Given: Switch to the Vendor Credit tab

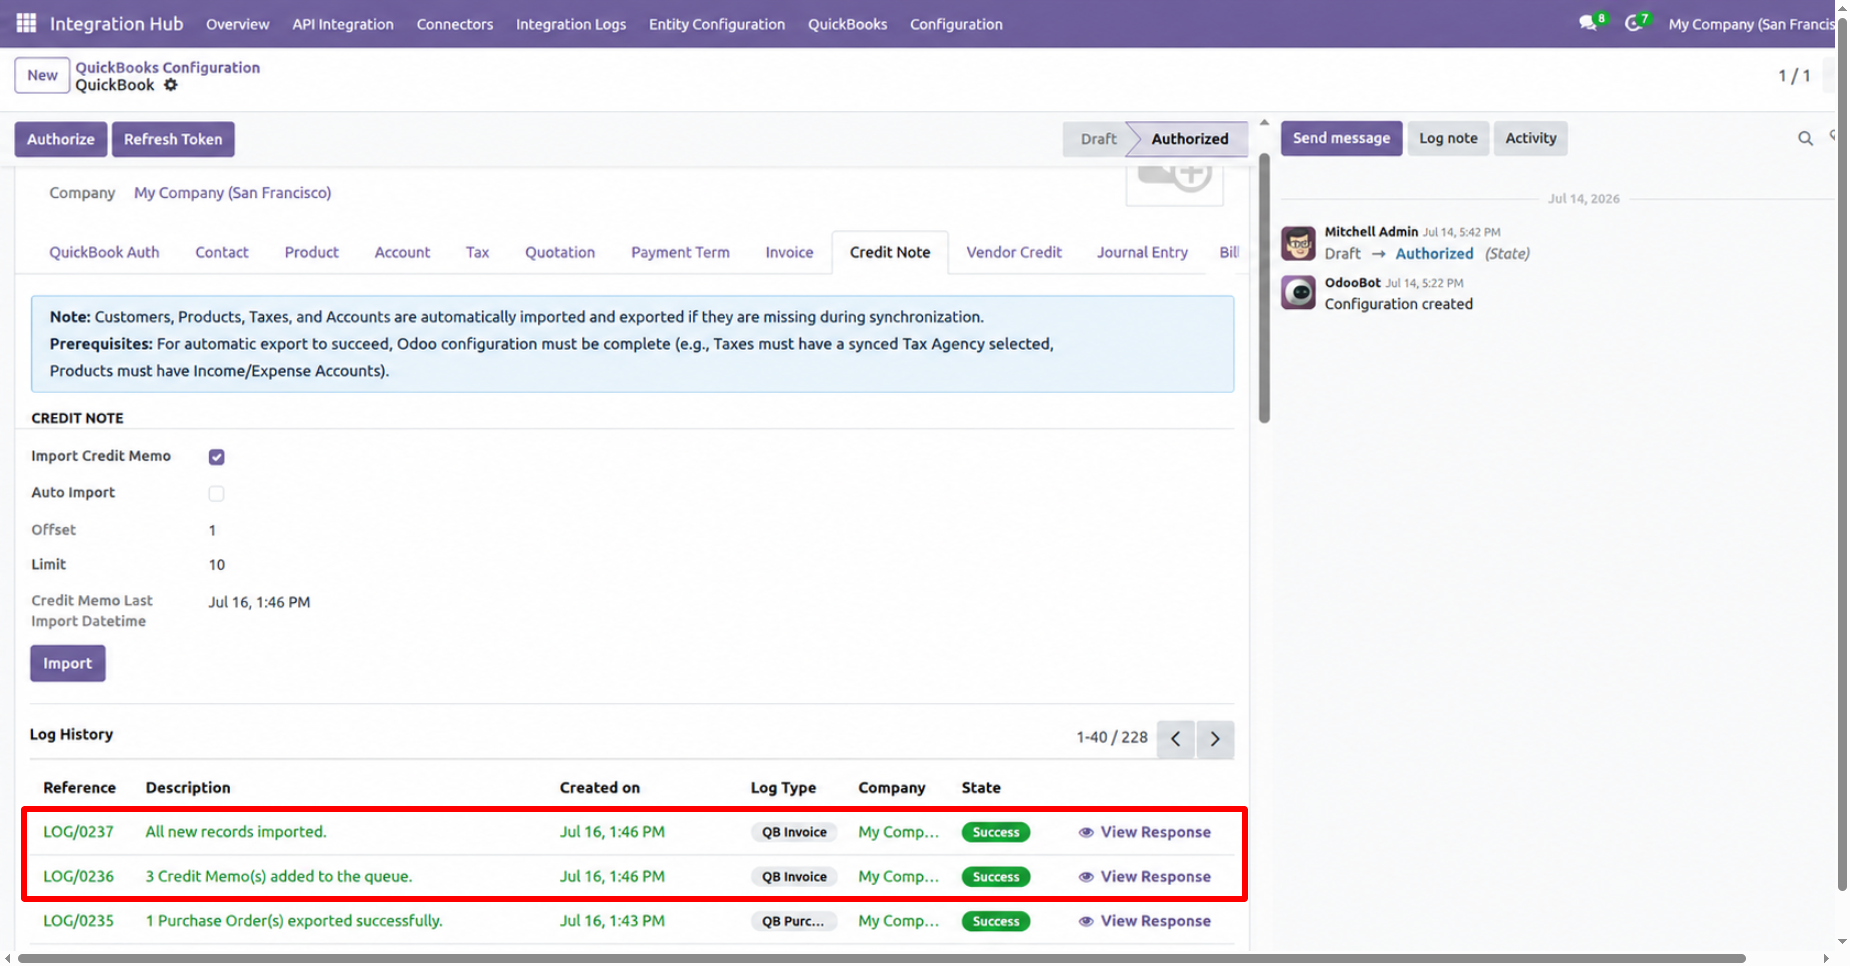Looking at the screenshot, I should pos(1014,252).
